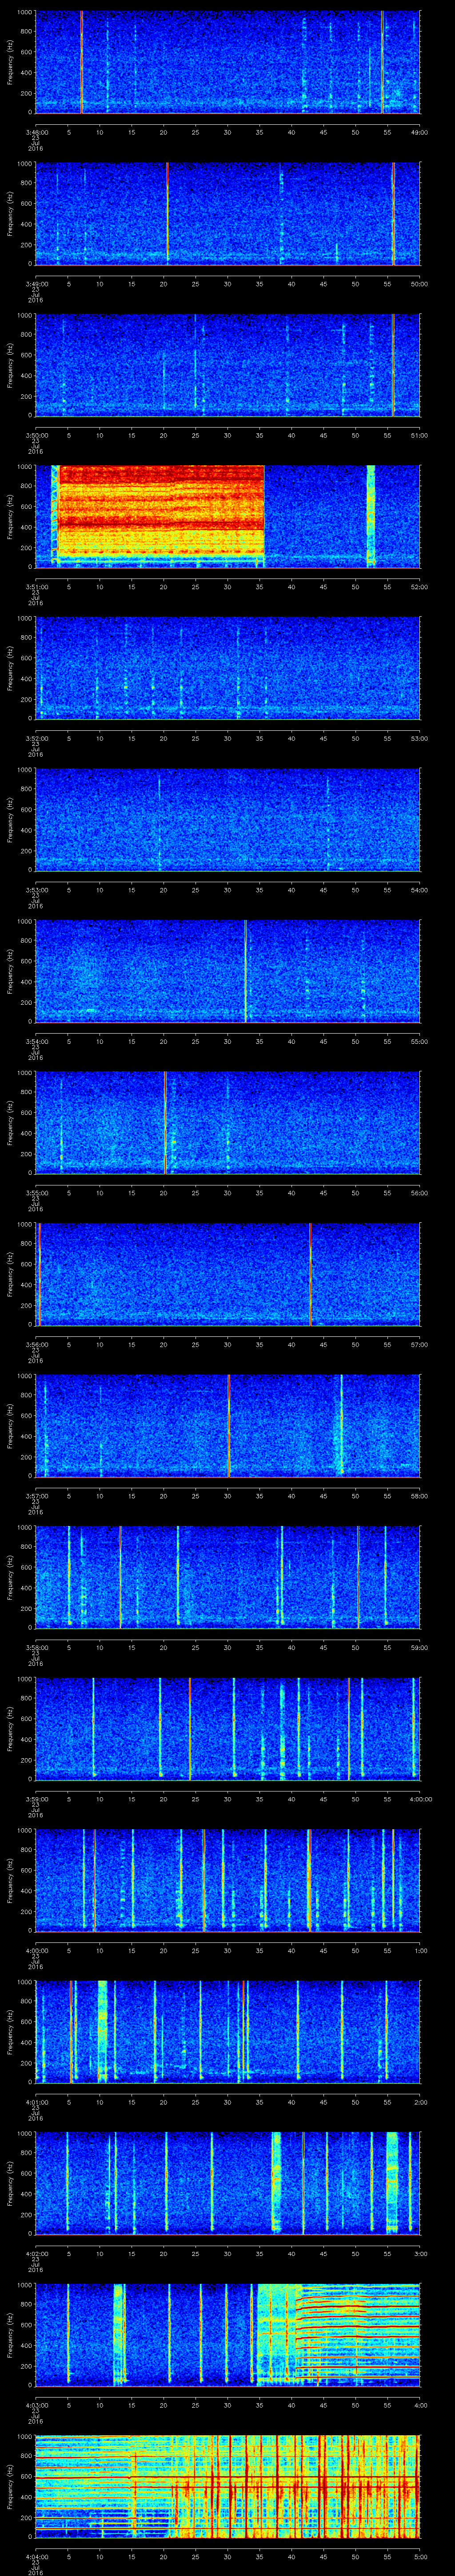Click the 58:00 end time label
This screenshot has height=2576, width=455.
[x=419, y=1496]
